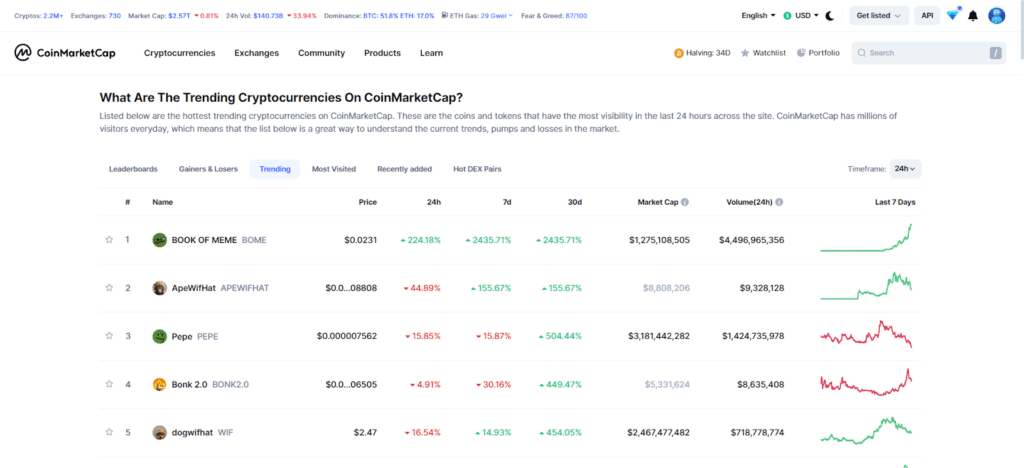Sort by 24h column header
Screen dimensions: 1024x468
point(434,202)
